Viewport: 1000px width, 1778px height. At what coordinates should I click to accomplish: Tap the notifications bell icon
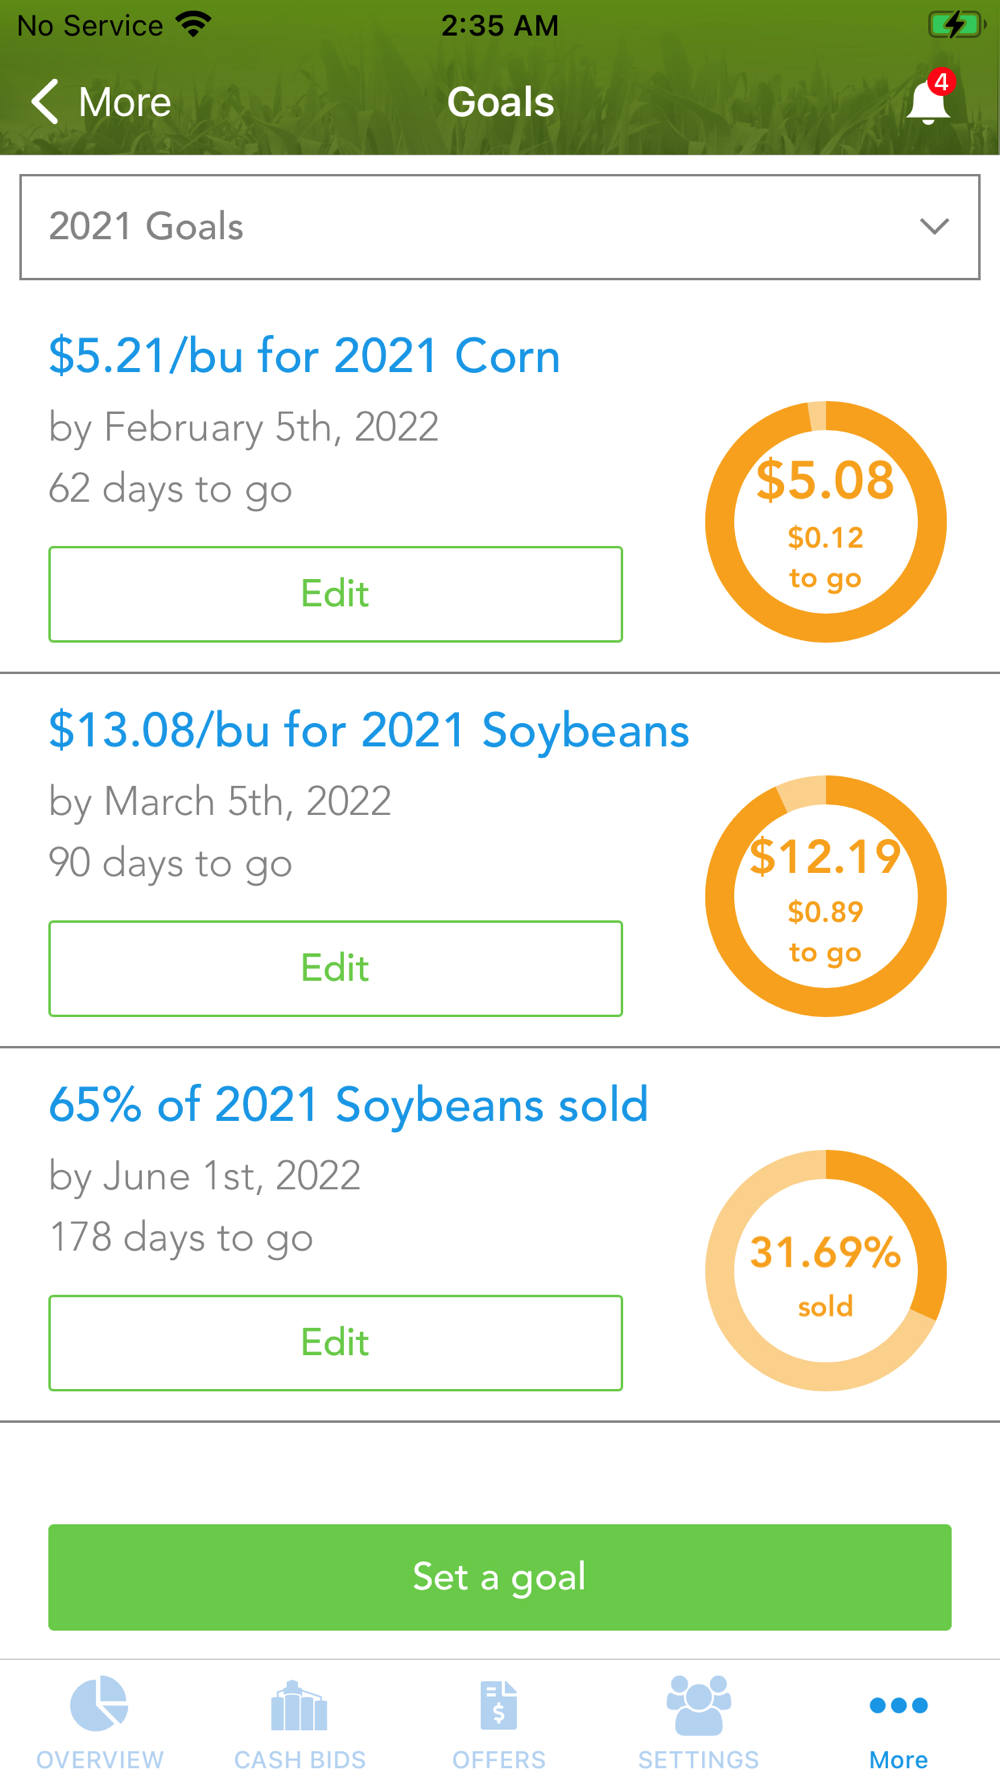coord(928,102)
